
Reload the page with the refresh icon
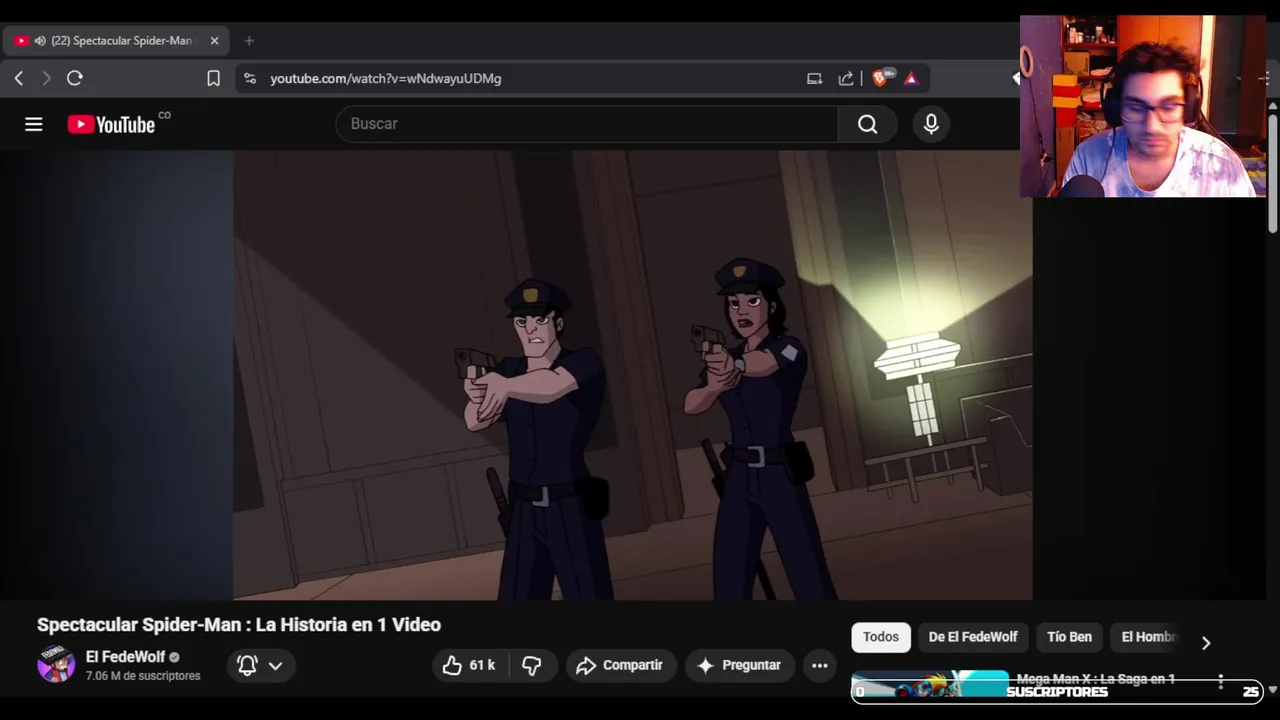(75, 78)
